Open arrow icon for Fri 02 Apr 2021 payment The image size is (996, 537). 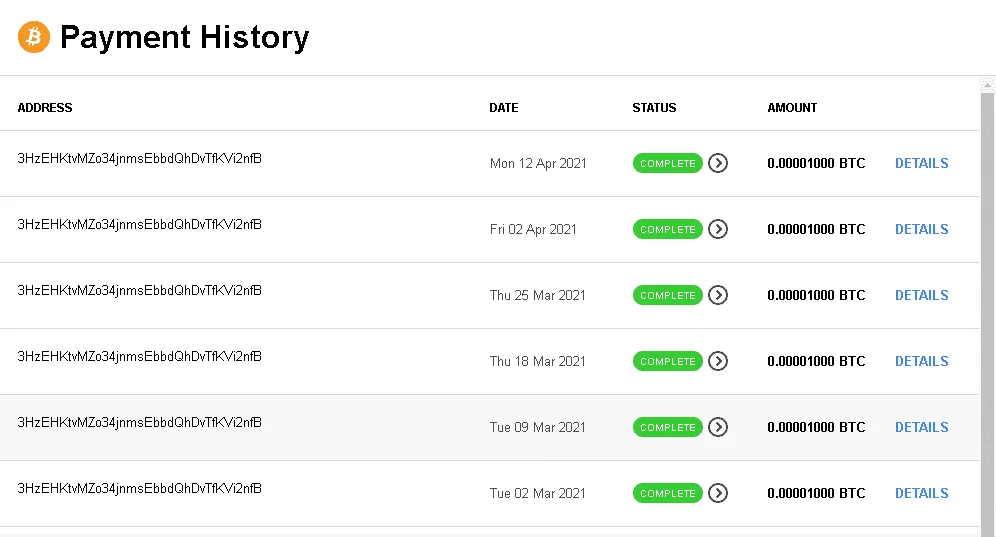point(718,229)
